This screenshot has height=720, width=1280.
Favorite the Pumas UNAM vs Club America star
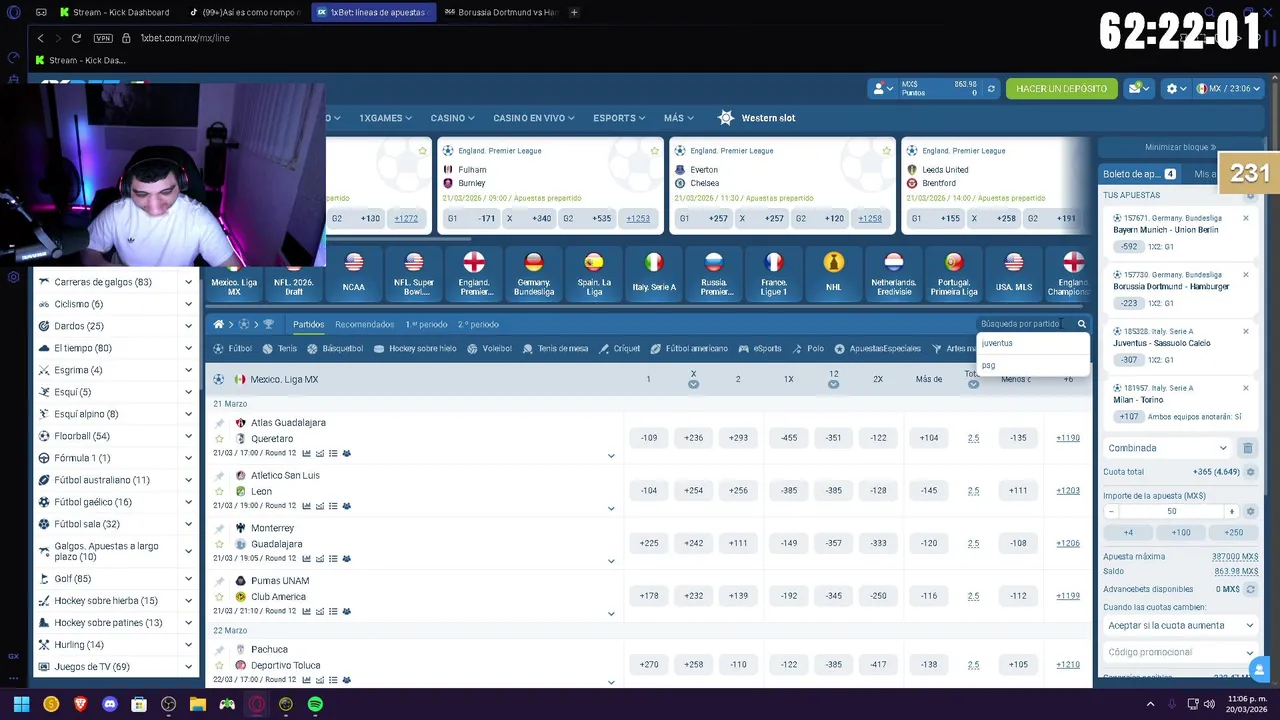219,596
